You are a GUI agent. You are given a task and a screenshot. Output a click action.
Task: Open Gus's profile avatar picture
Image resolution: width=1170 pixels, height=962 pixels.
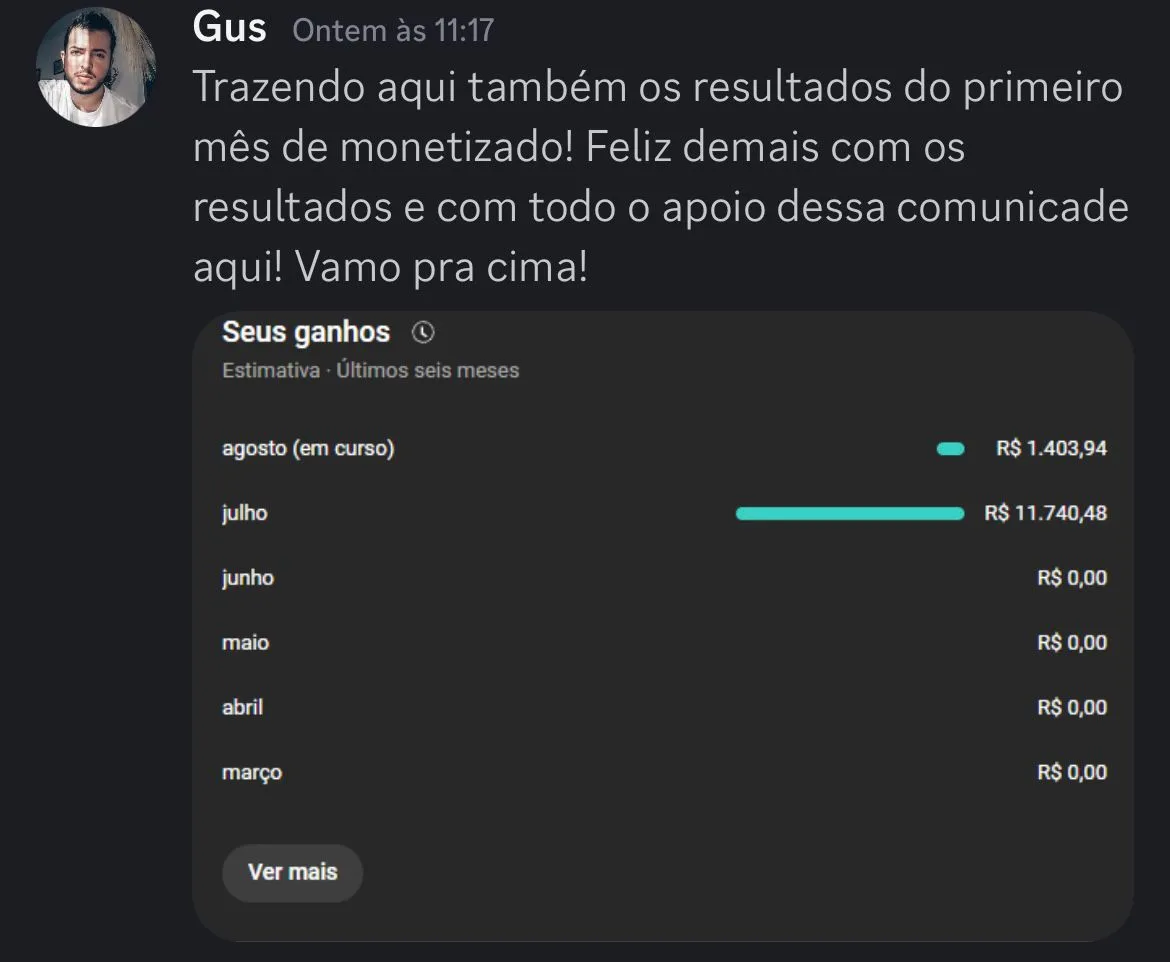(x=96, y=68)
